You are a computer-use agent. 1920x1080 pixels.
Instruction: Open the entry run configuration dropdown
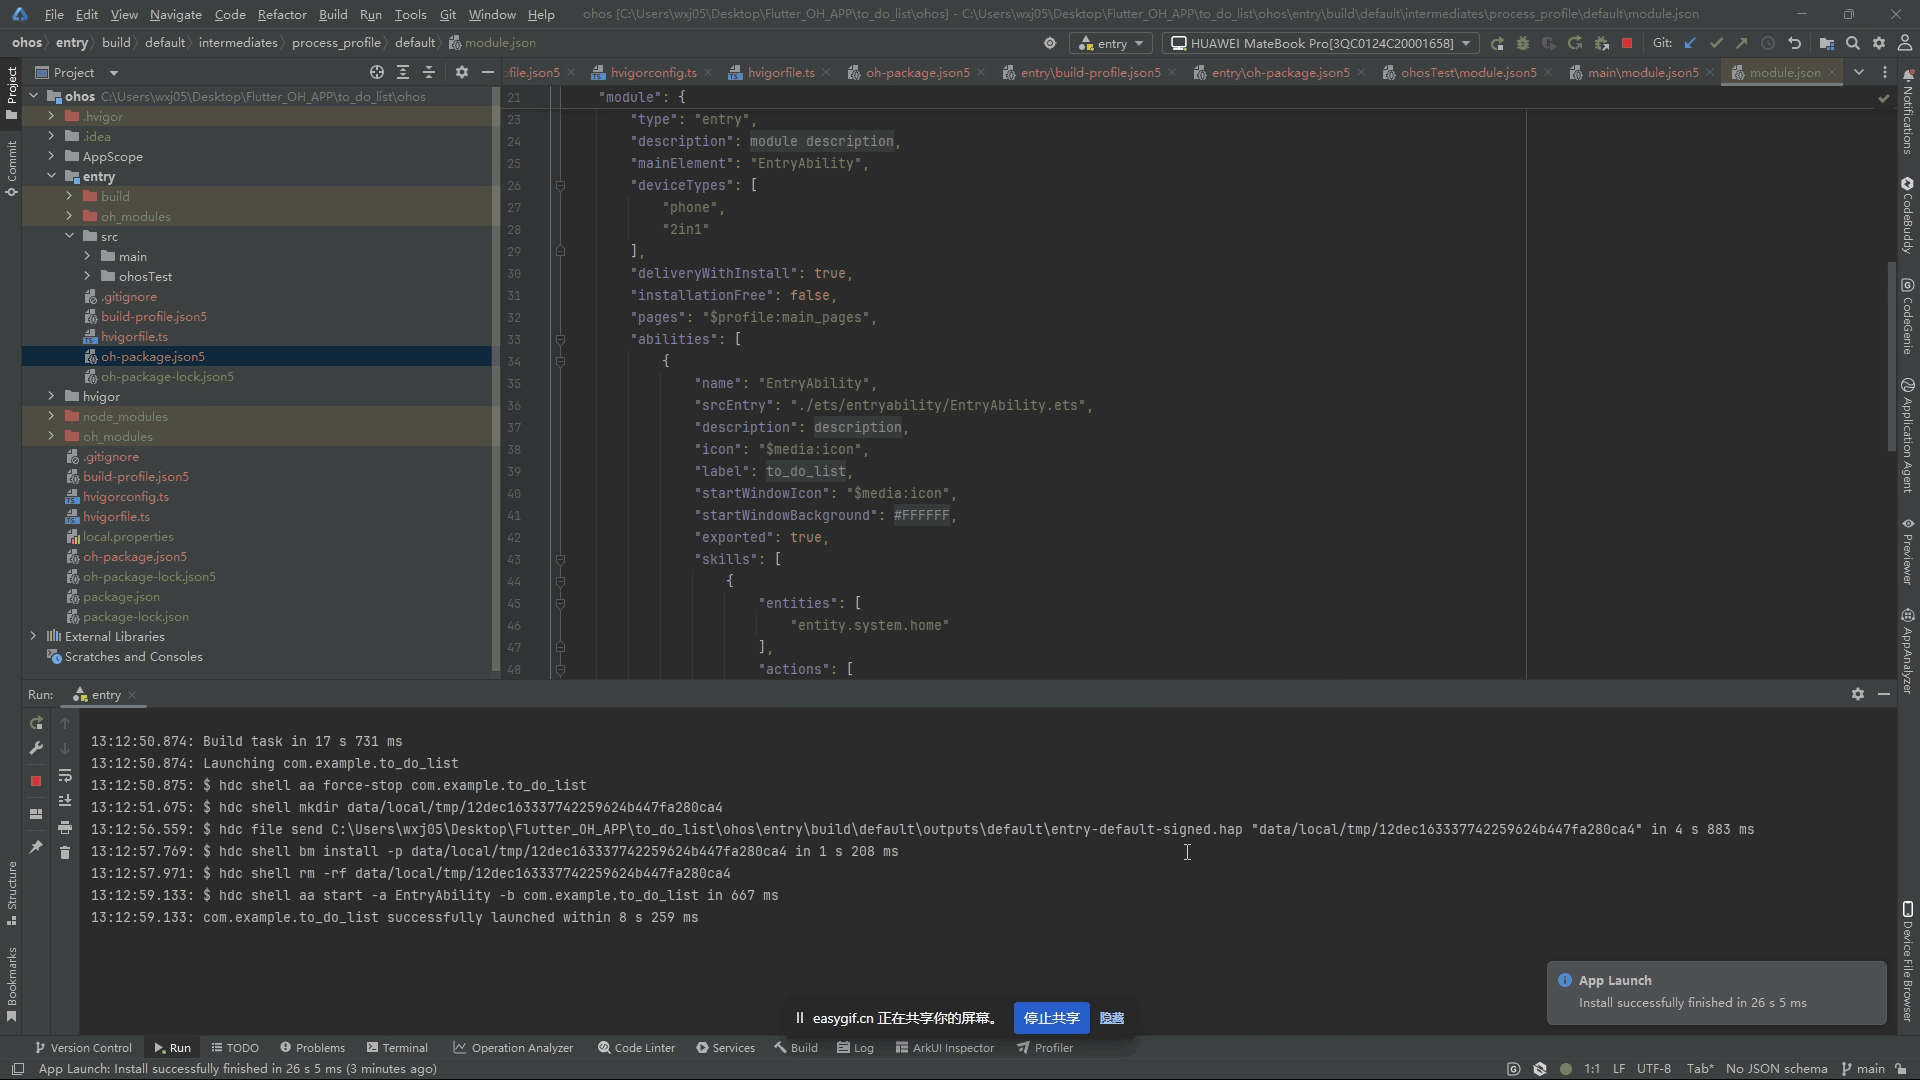tap(1111, 43)
